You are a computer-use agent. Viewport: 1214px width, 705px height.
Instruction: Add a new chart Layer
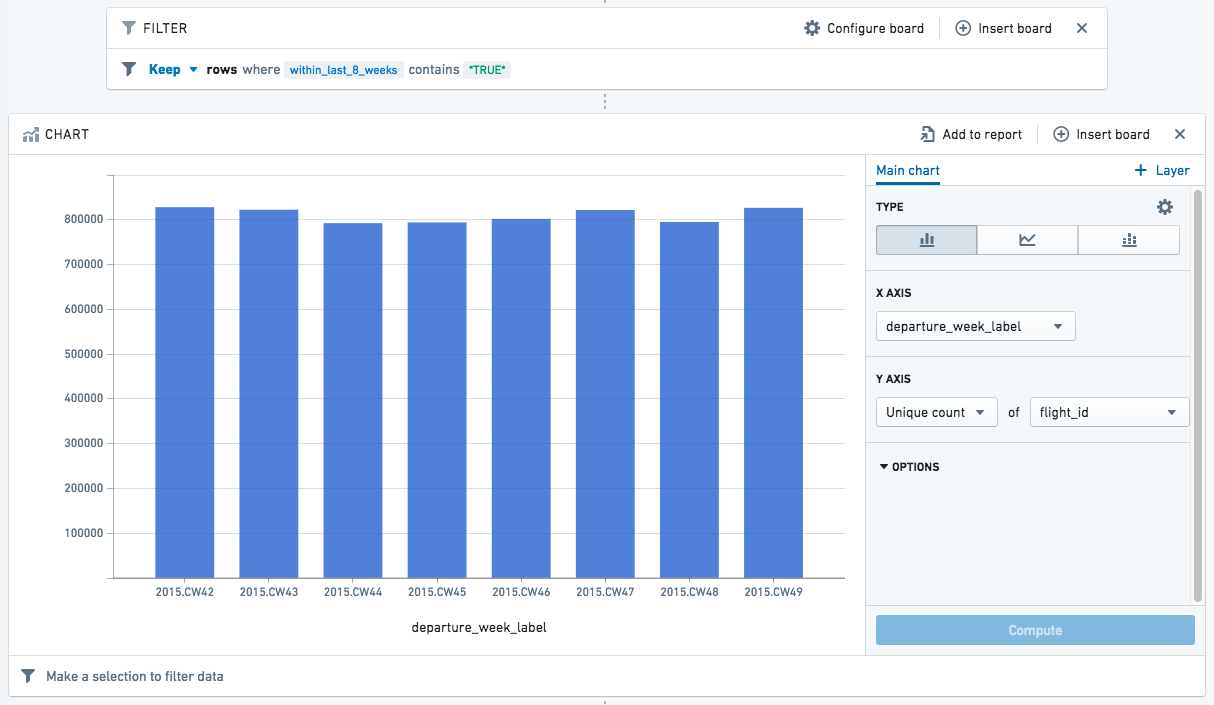[x=1162, y=170]
